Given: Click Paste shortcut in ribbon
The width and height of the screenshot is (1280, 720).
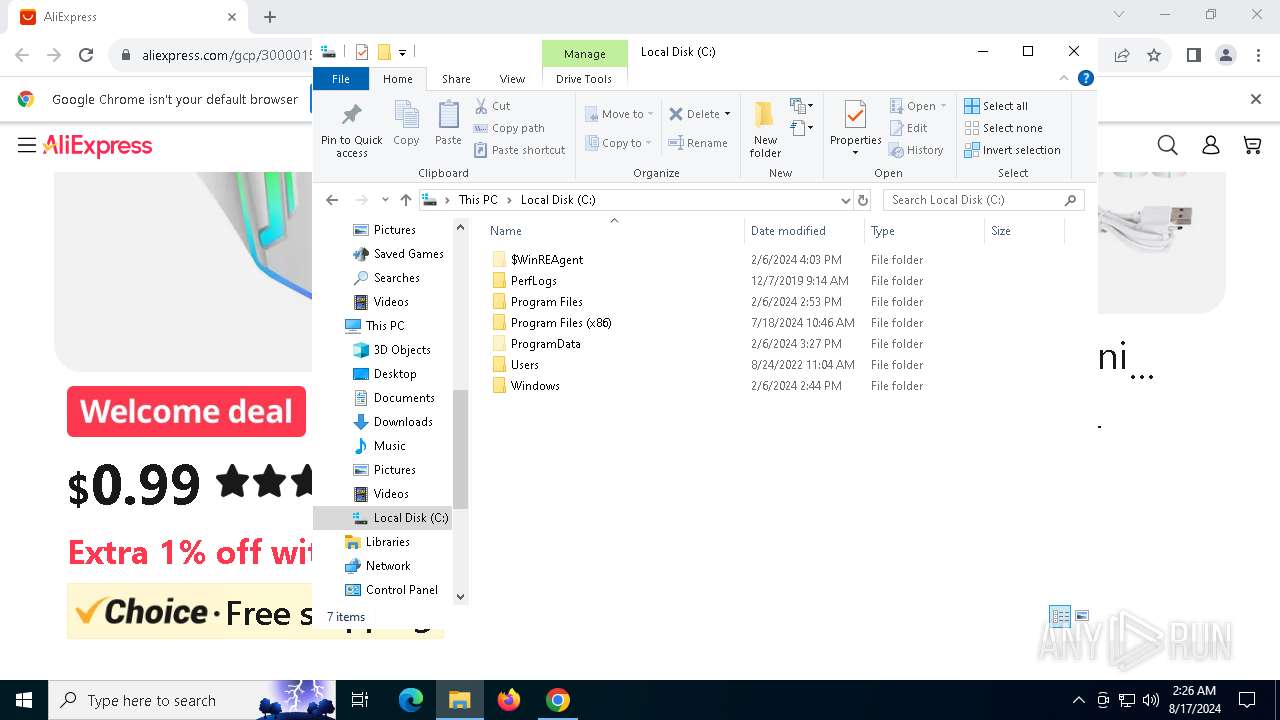Looking at the screenshot, I should 520,150.
